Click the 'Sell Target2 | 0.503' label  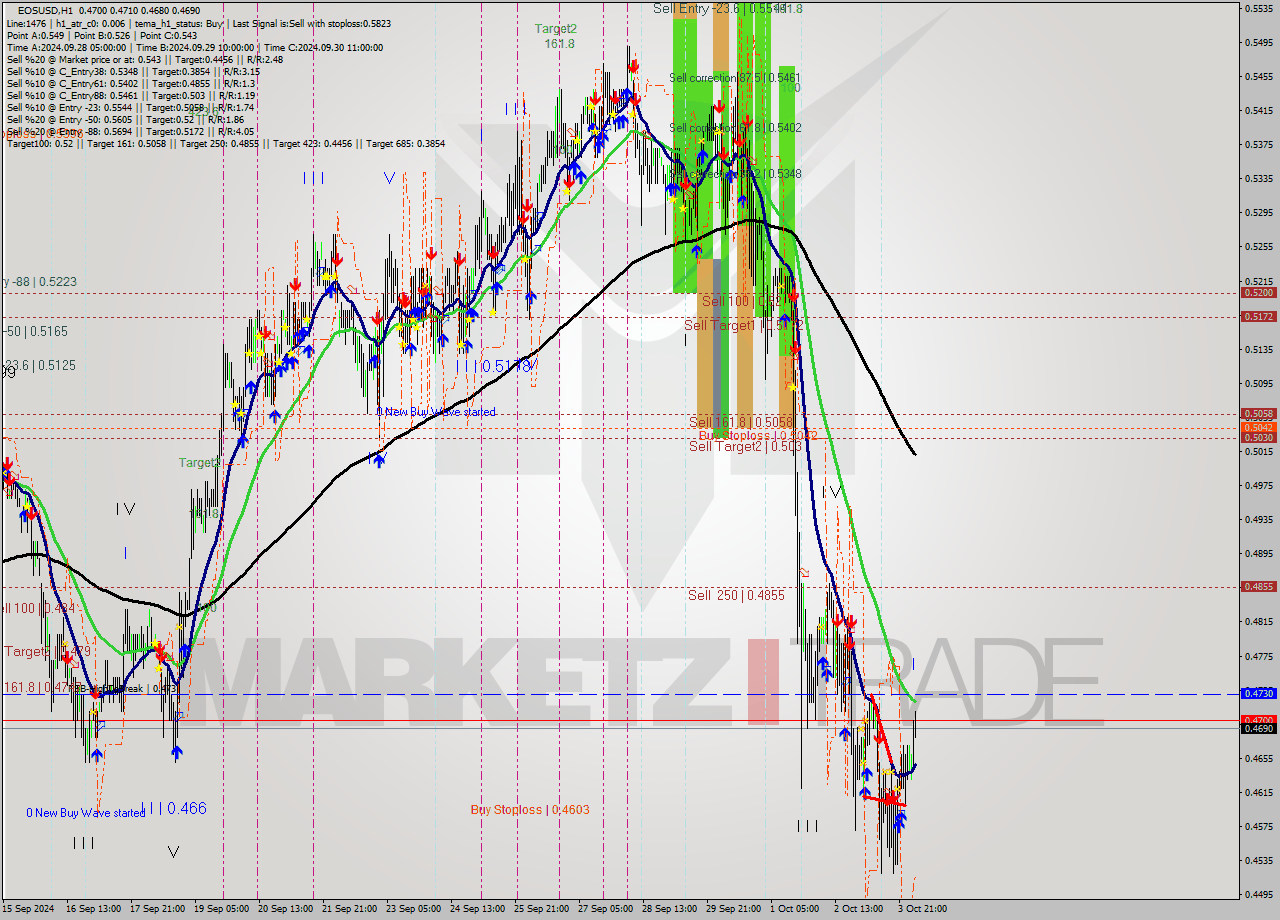click(744, 446)
